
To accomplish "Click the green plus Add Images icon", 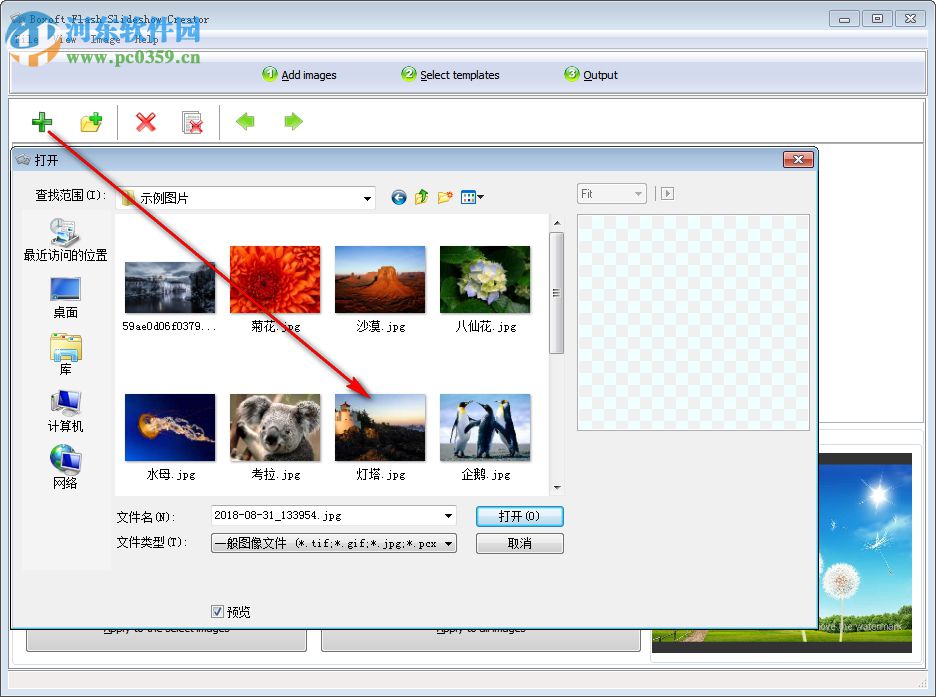I will 41,122.
